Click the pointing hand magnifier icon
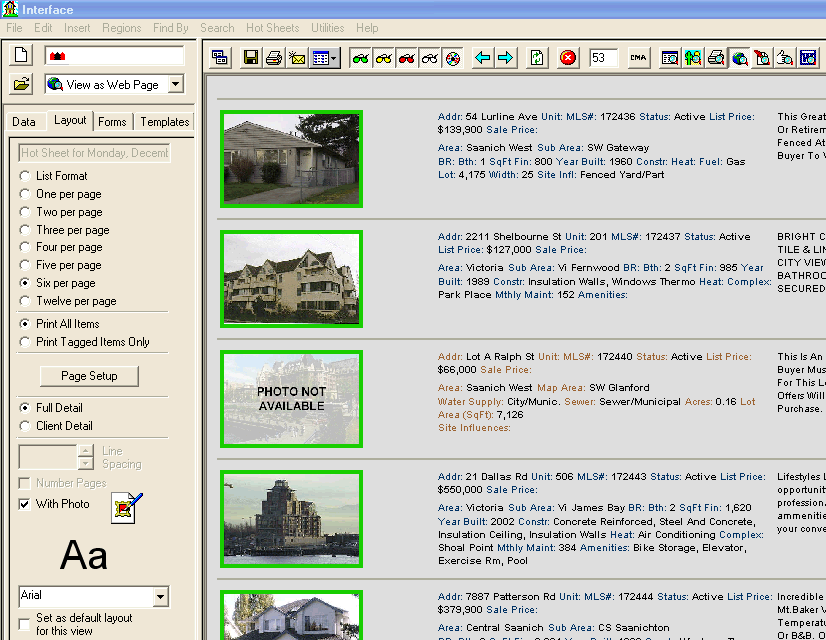 coord(785,58)
